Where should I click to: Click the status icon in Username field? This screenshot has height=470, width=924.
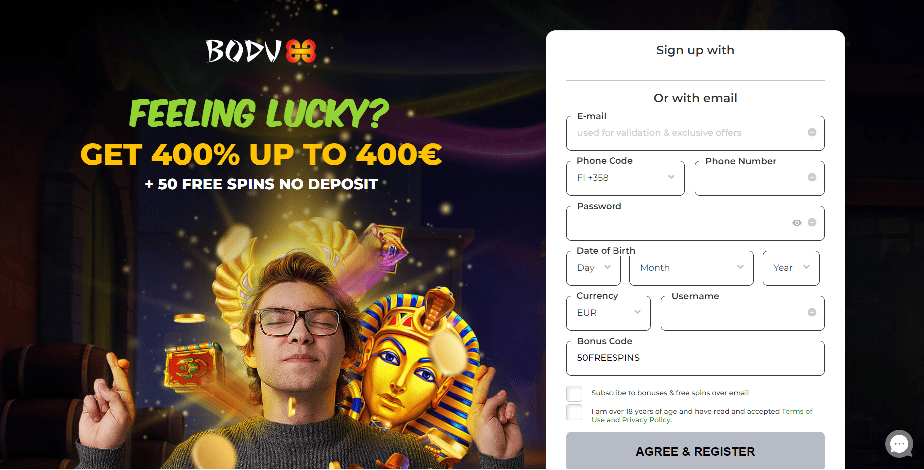point(811,312)
